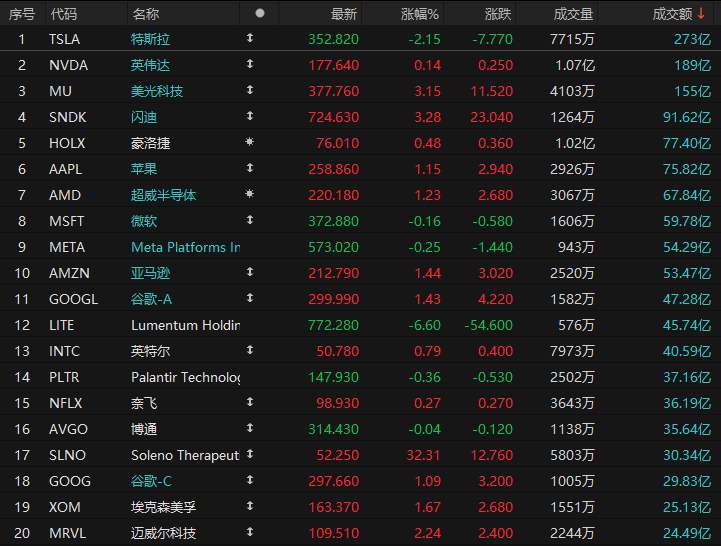The height and width of the screenshot is (546, 721).
Task: Select the SLNO ticker code
Action: (67, 455)
